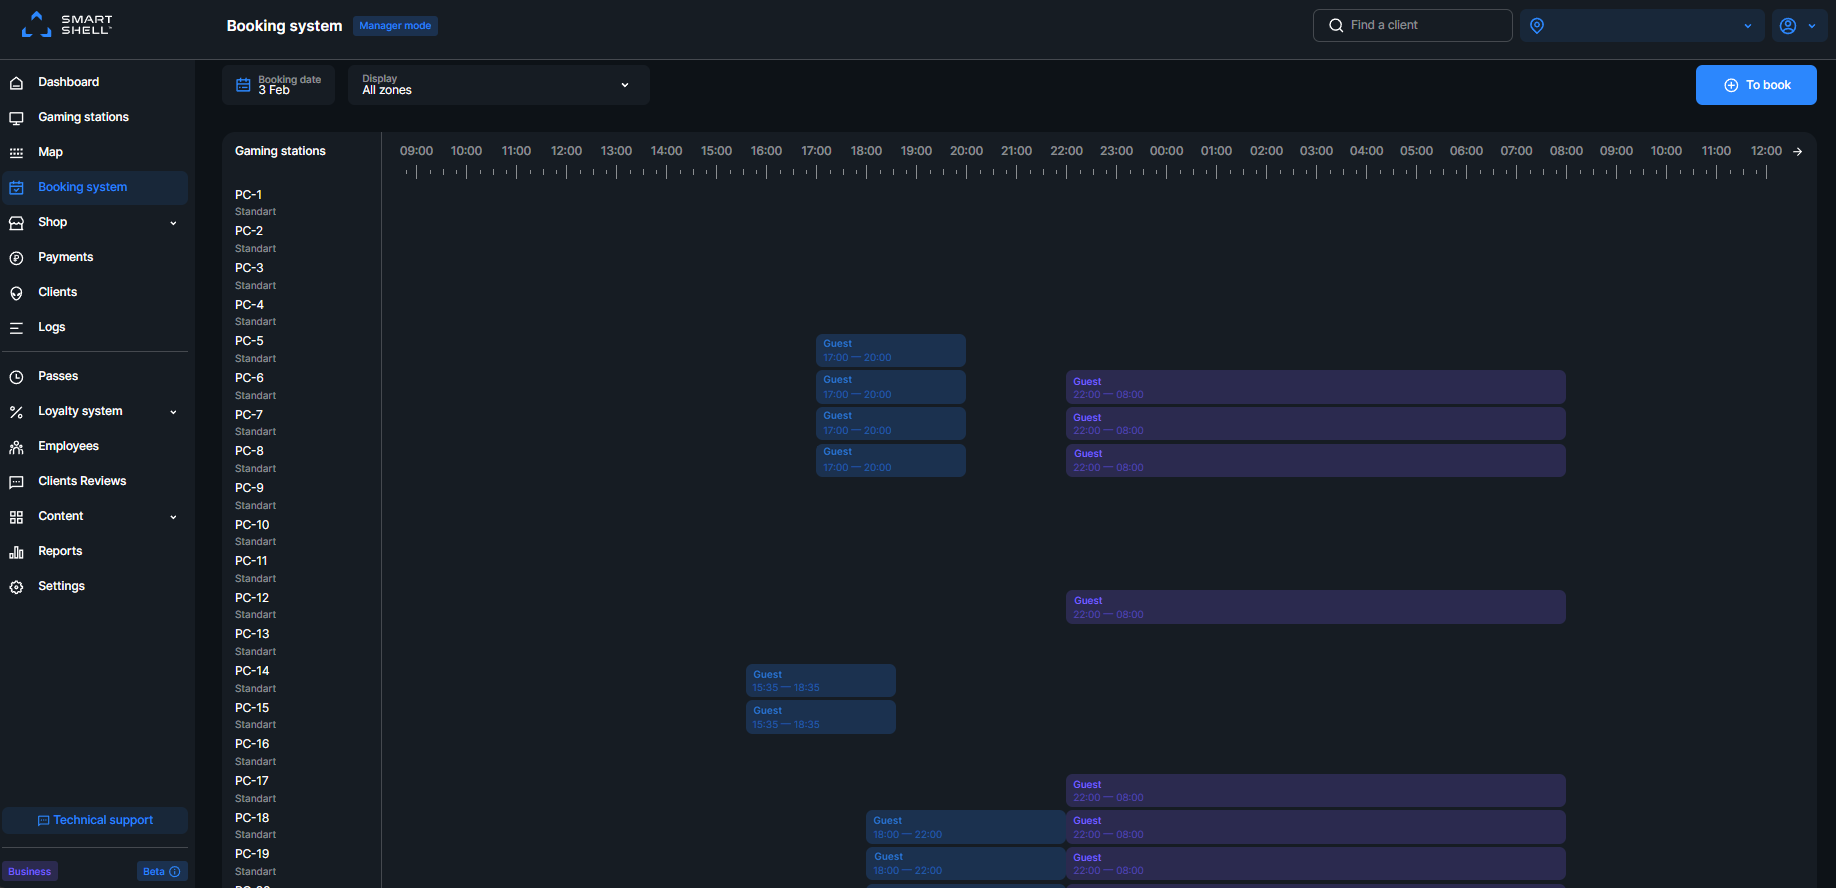Open the Payments section
This screenshot has height=888, width=1836.
coord(65,257)
